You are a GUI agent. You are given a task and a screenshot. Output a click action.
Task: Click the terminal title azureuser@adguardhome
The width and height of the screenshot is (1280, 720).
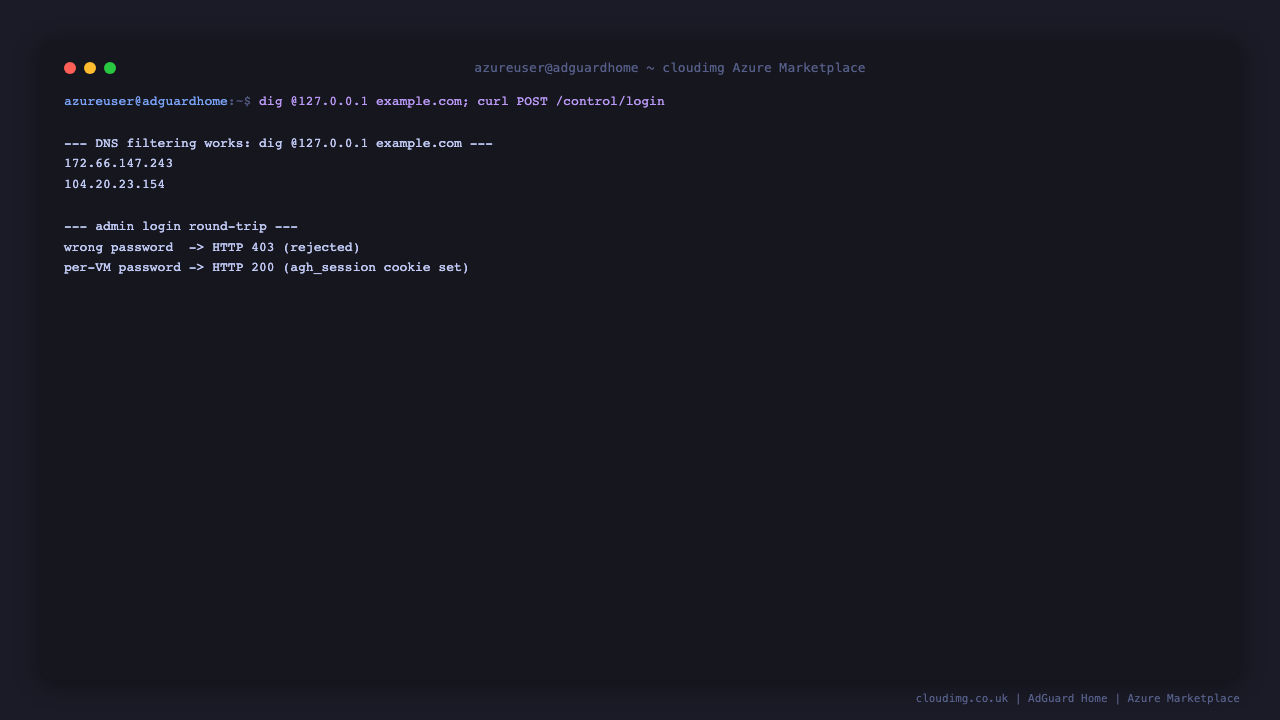[556, 68]
